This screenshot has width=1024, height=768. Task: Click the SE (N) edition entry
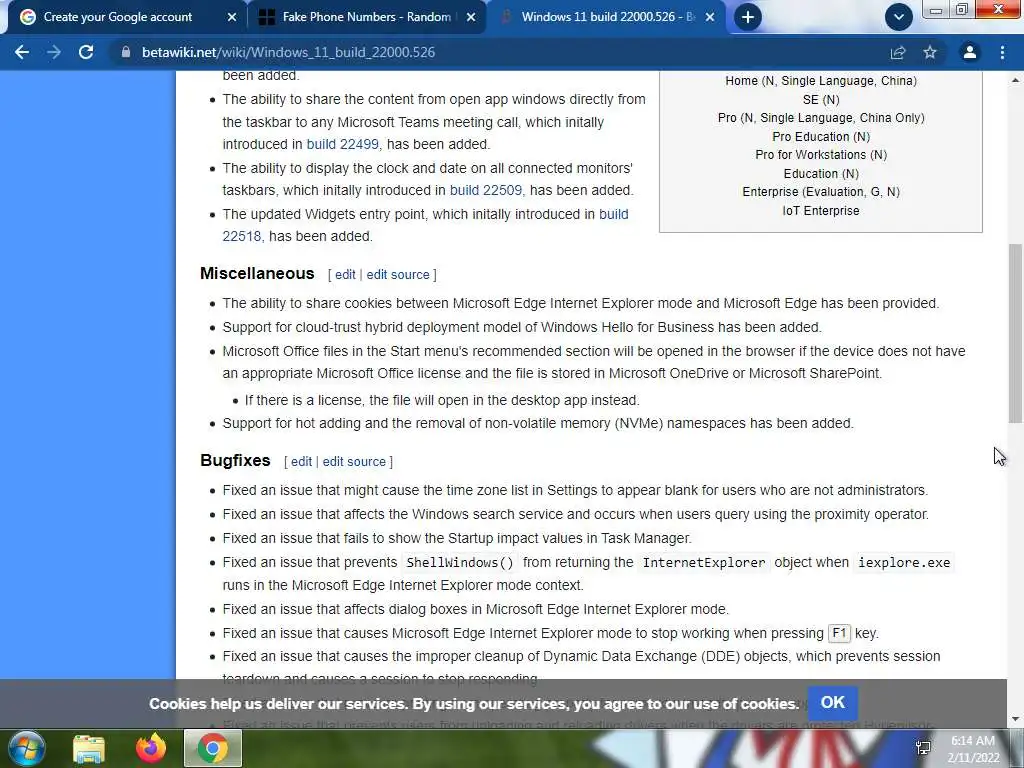821,100
